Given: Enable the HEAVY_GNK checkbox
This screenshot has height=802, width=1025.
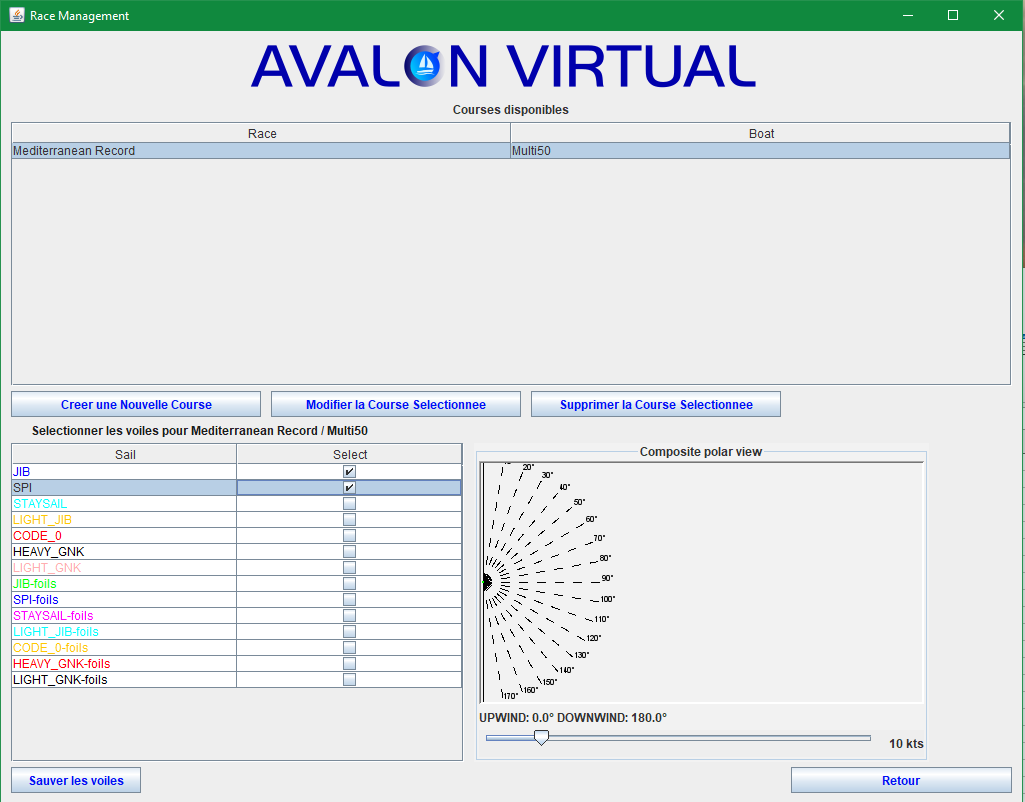Looking at the screenshot, I should click(349, 552).
